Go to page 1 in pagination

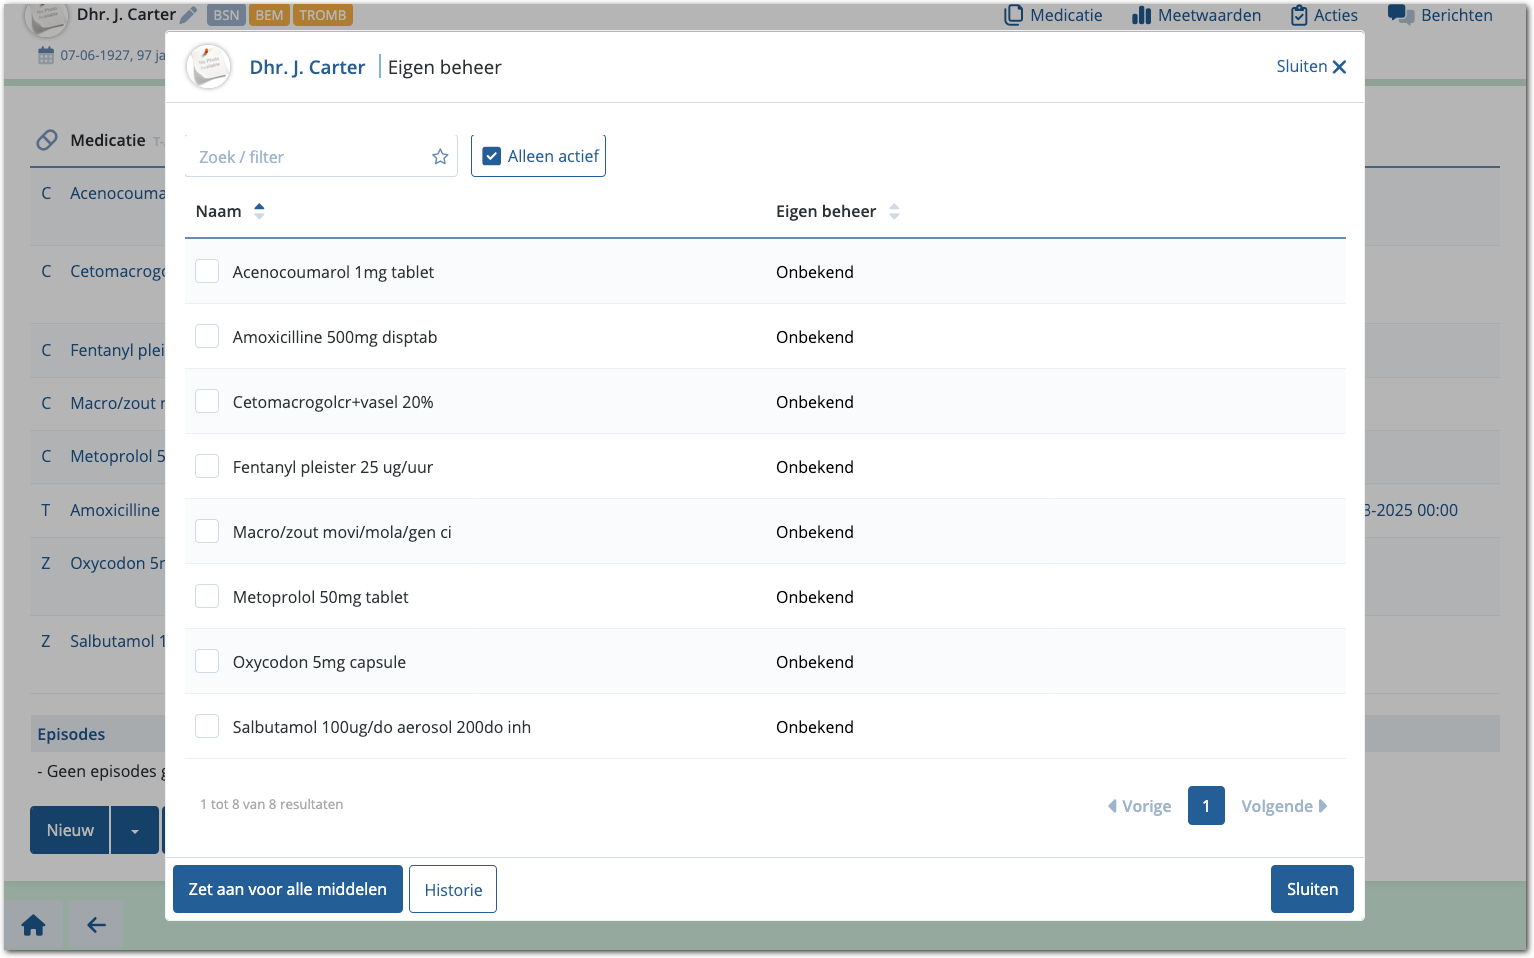(x=1205, y=806)
